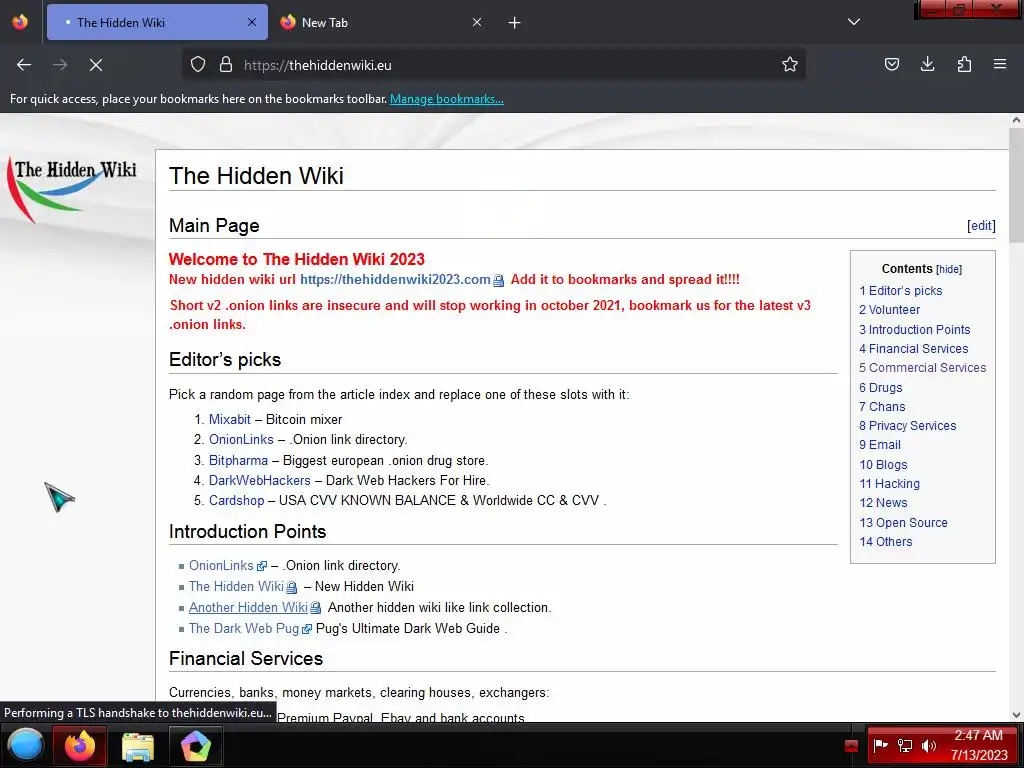
Task: View site security via padlock icon
Action: 226,65
